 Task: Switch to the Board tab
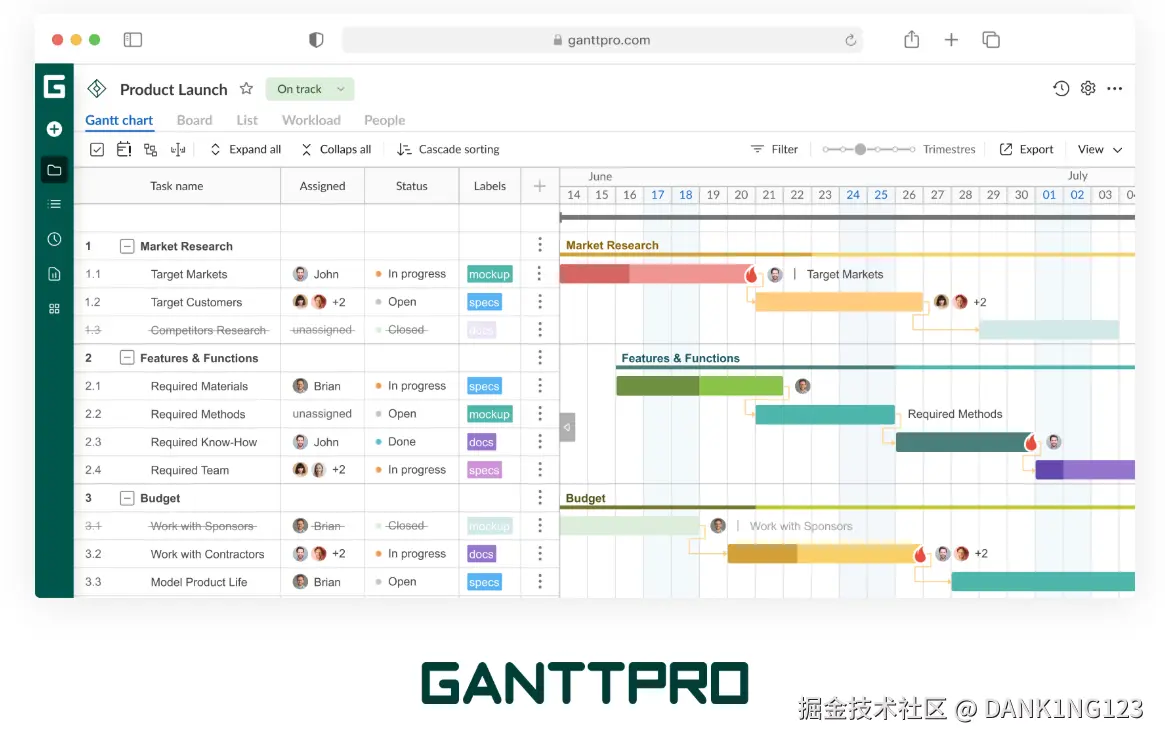pos(195,120)
